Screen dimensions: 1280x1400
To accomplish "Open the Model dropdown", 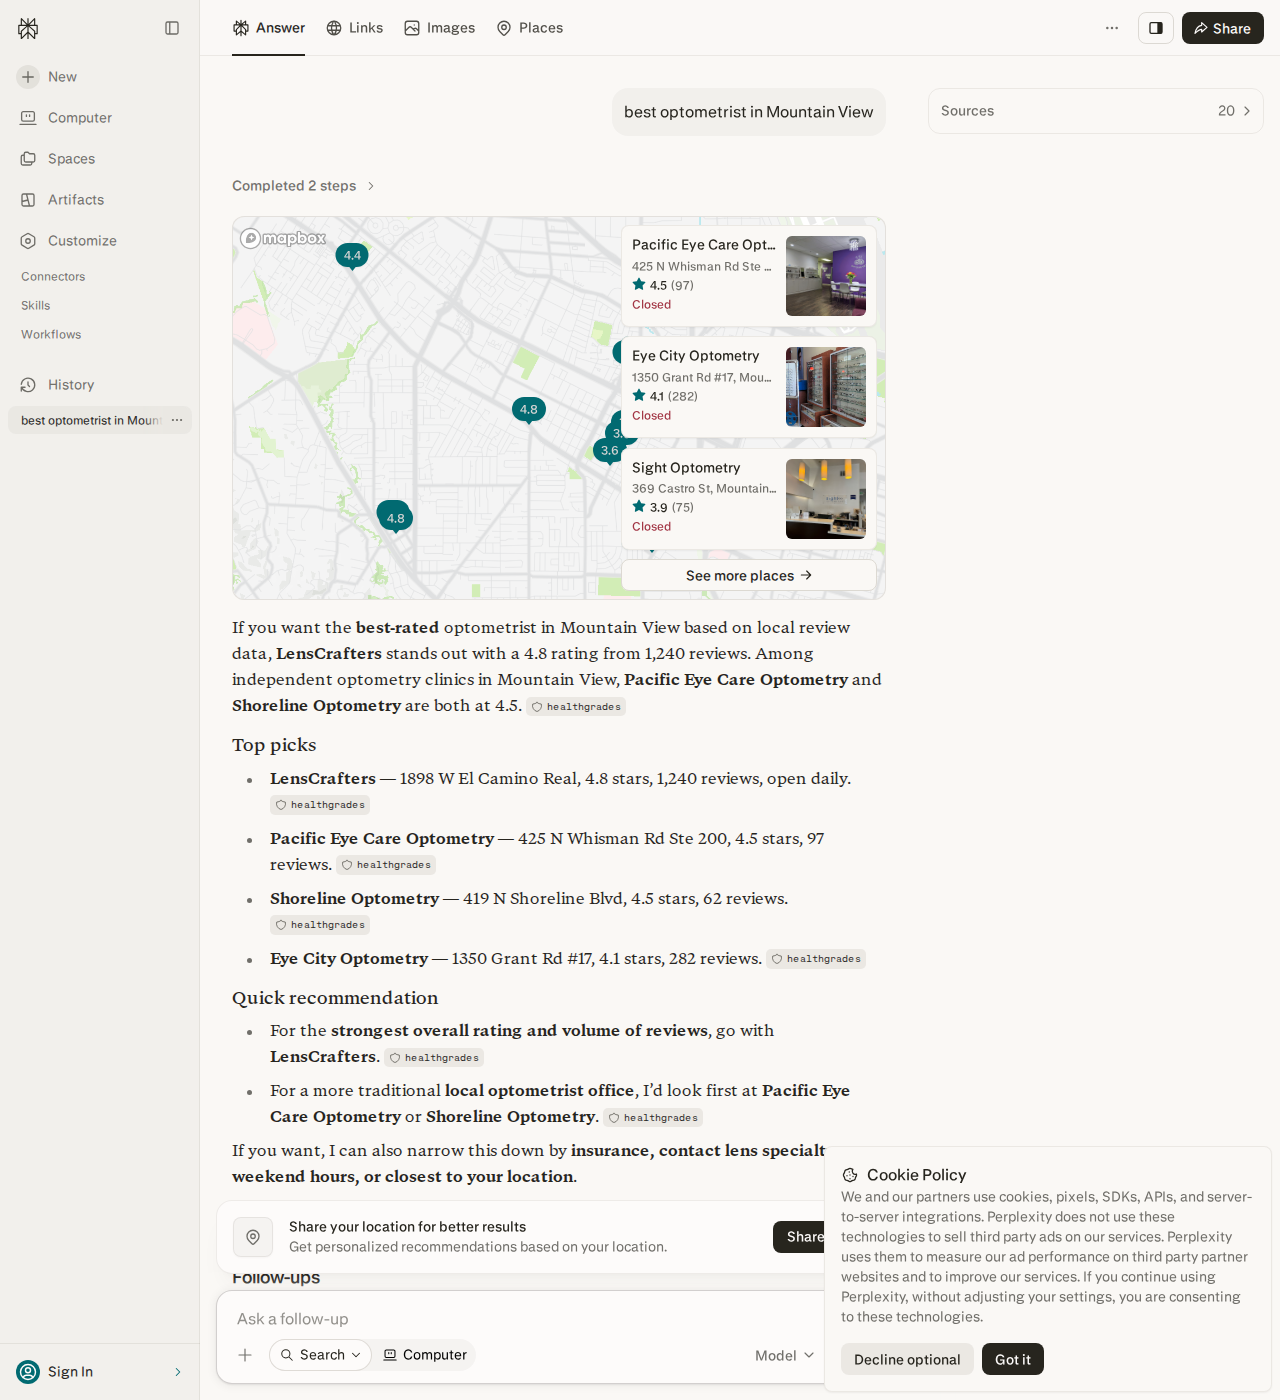I will coord(785,1355).
